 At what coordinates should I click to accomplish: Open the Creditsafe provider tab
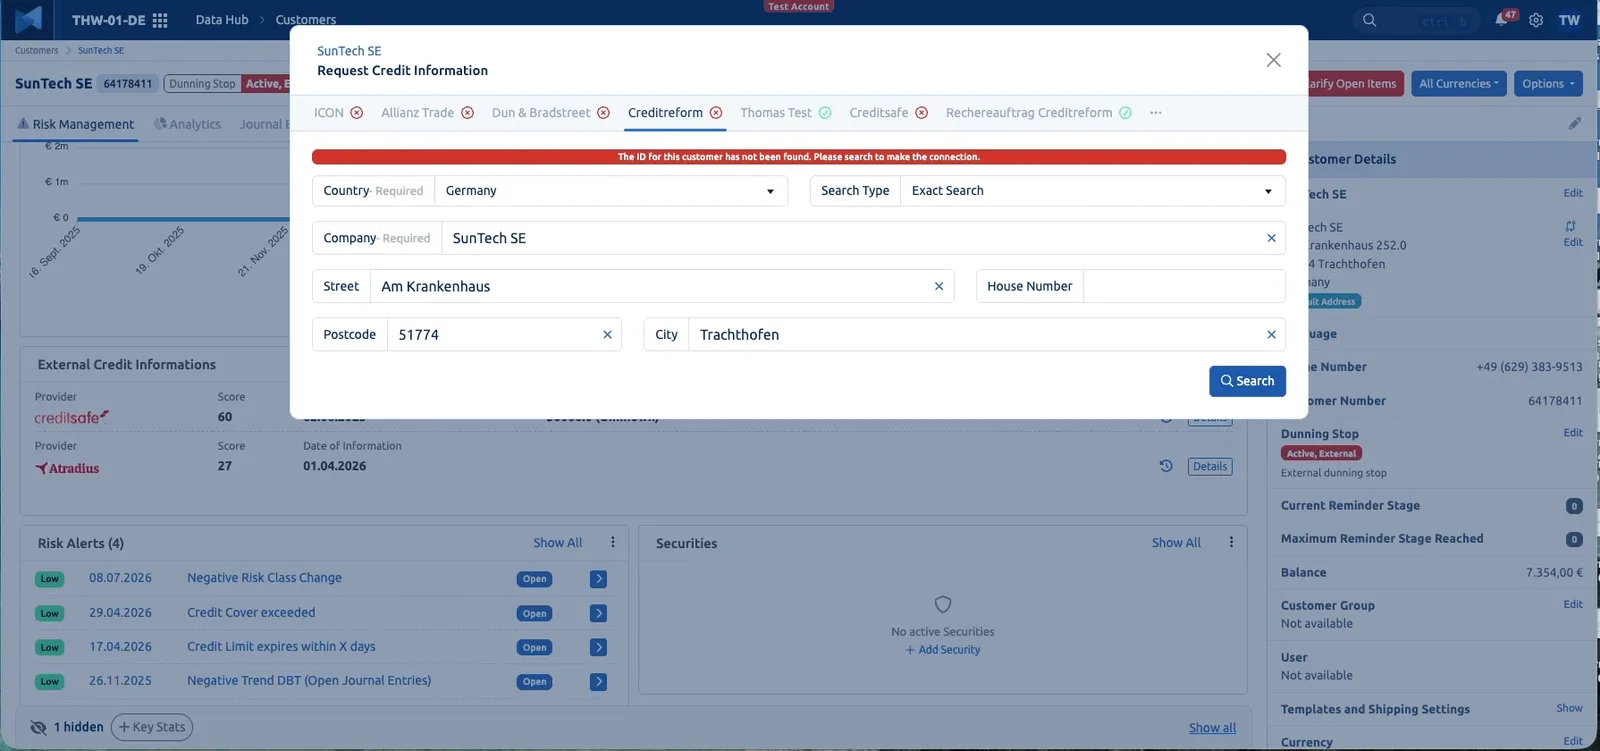888,113
